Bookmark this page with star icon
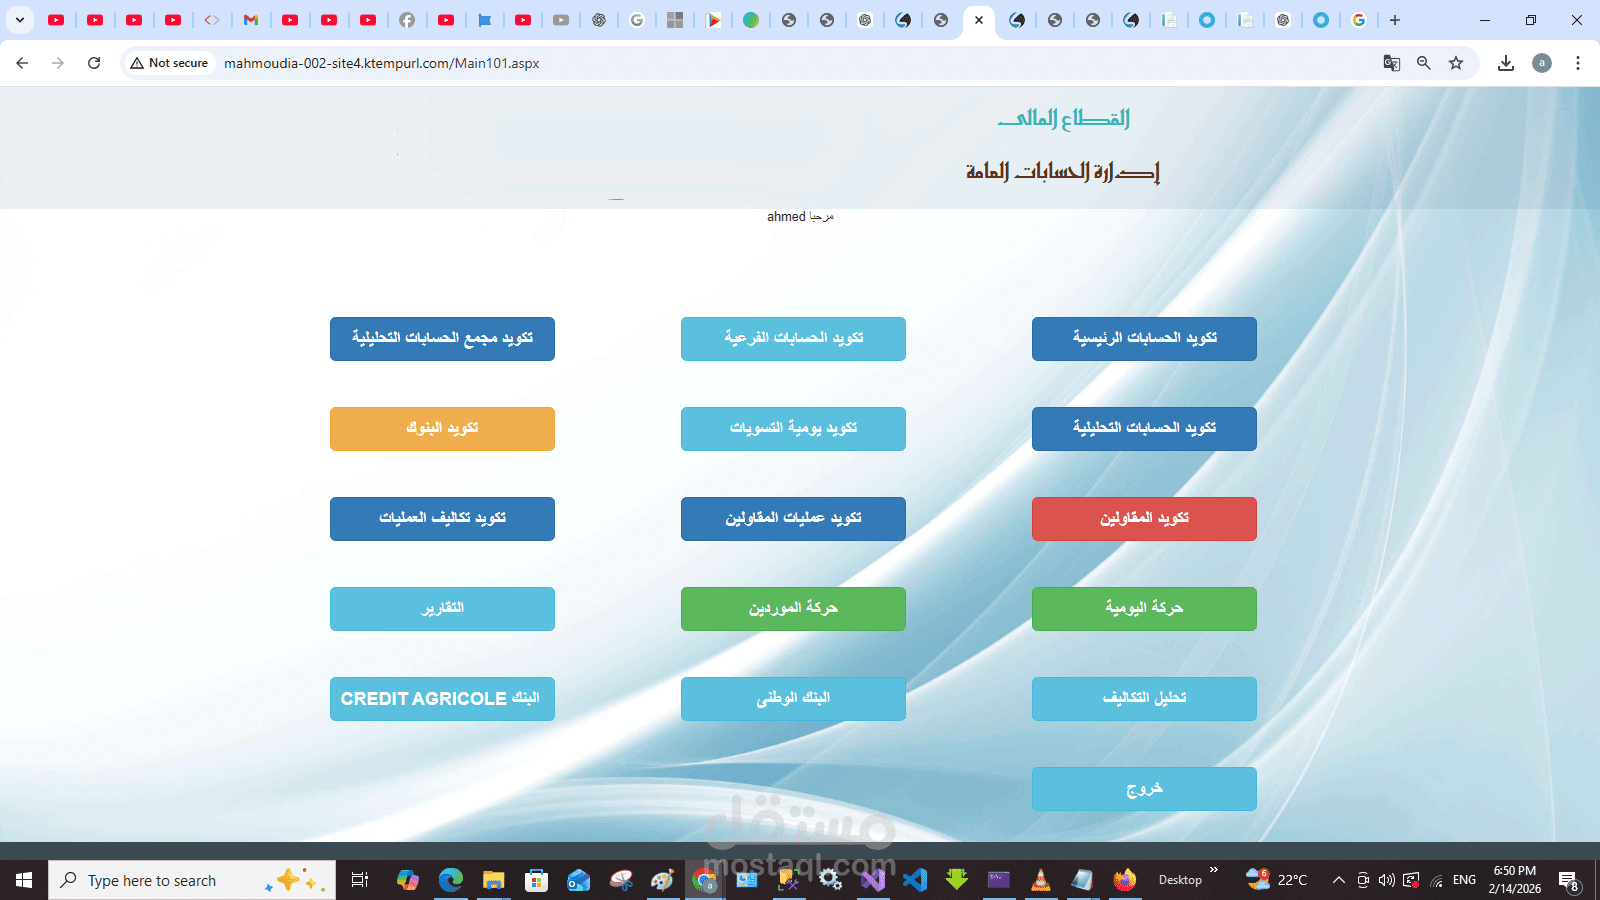The image size is (1600, 900). 1456,63
